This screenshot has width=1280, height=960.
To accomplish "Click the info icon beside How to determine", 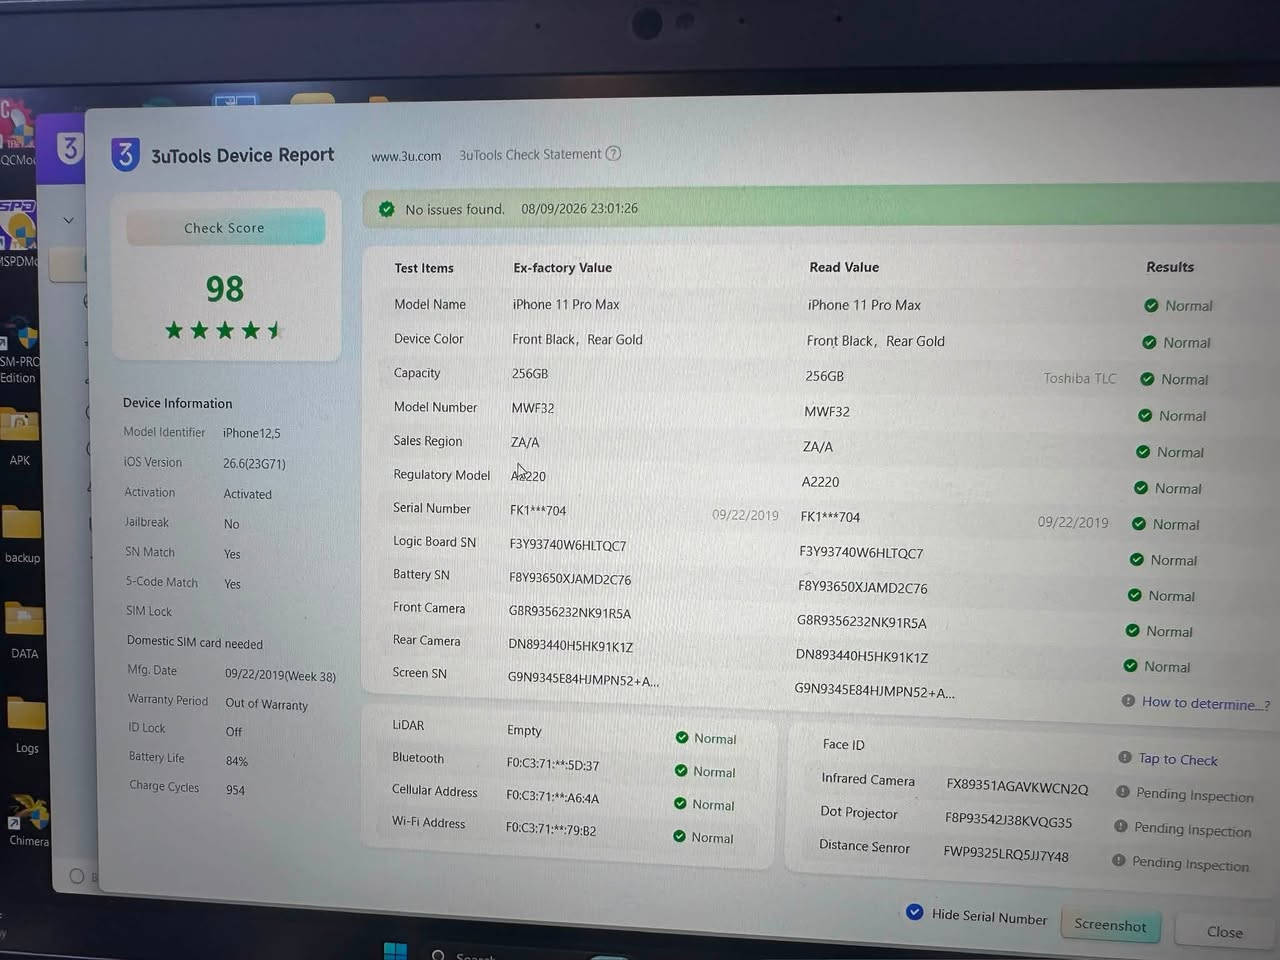I will [x=1128, y=701].
